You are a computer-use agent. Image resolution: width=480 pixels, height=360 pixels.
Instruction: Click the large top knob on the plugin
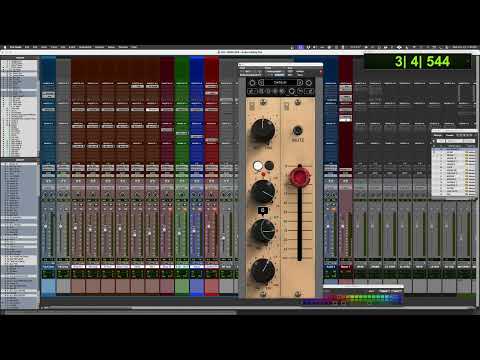(x=263, y=130)
